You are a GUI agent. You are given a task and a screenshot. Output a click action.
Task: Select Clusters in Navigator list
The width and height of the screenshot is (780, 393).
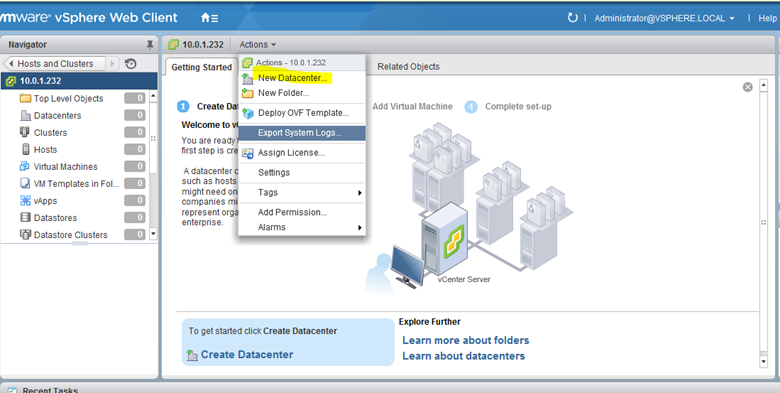tap(50, 132)
